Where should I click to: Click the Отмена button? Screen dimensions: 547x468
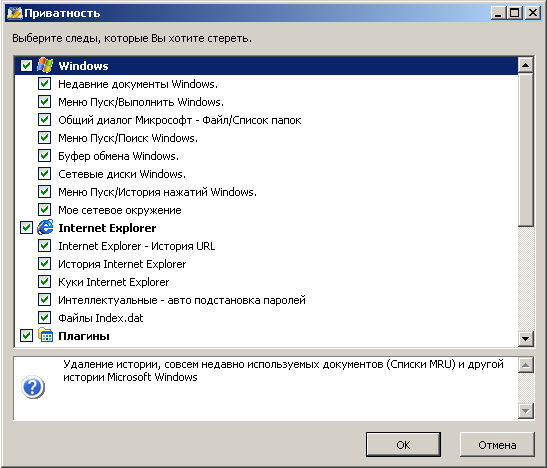coord(497,445)
